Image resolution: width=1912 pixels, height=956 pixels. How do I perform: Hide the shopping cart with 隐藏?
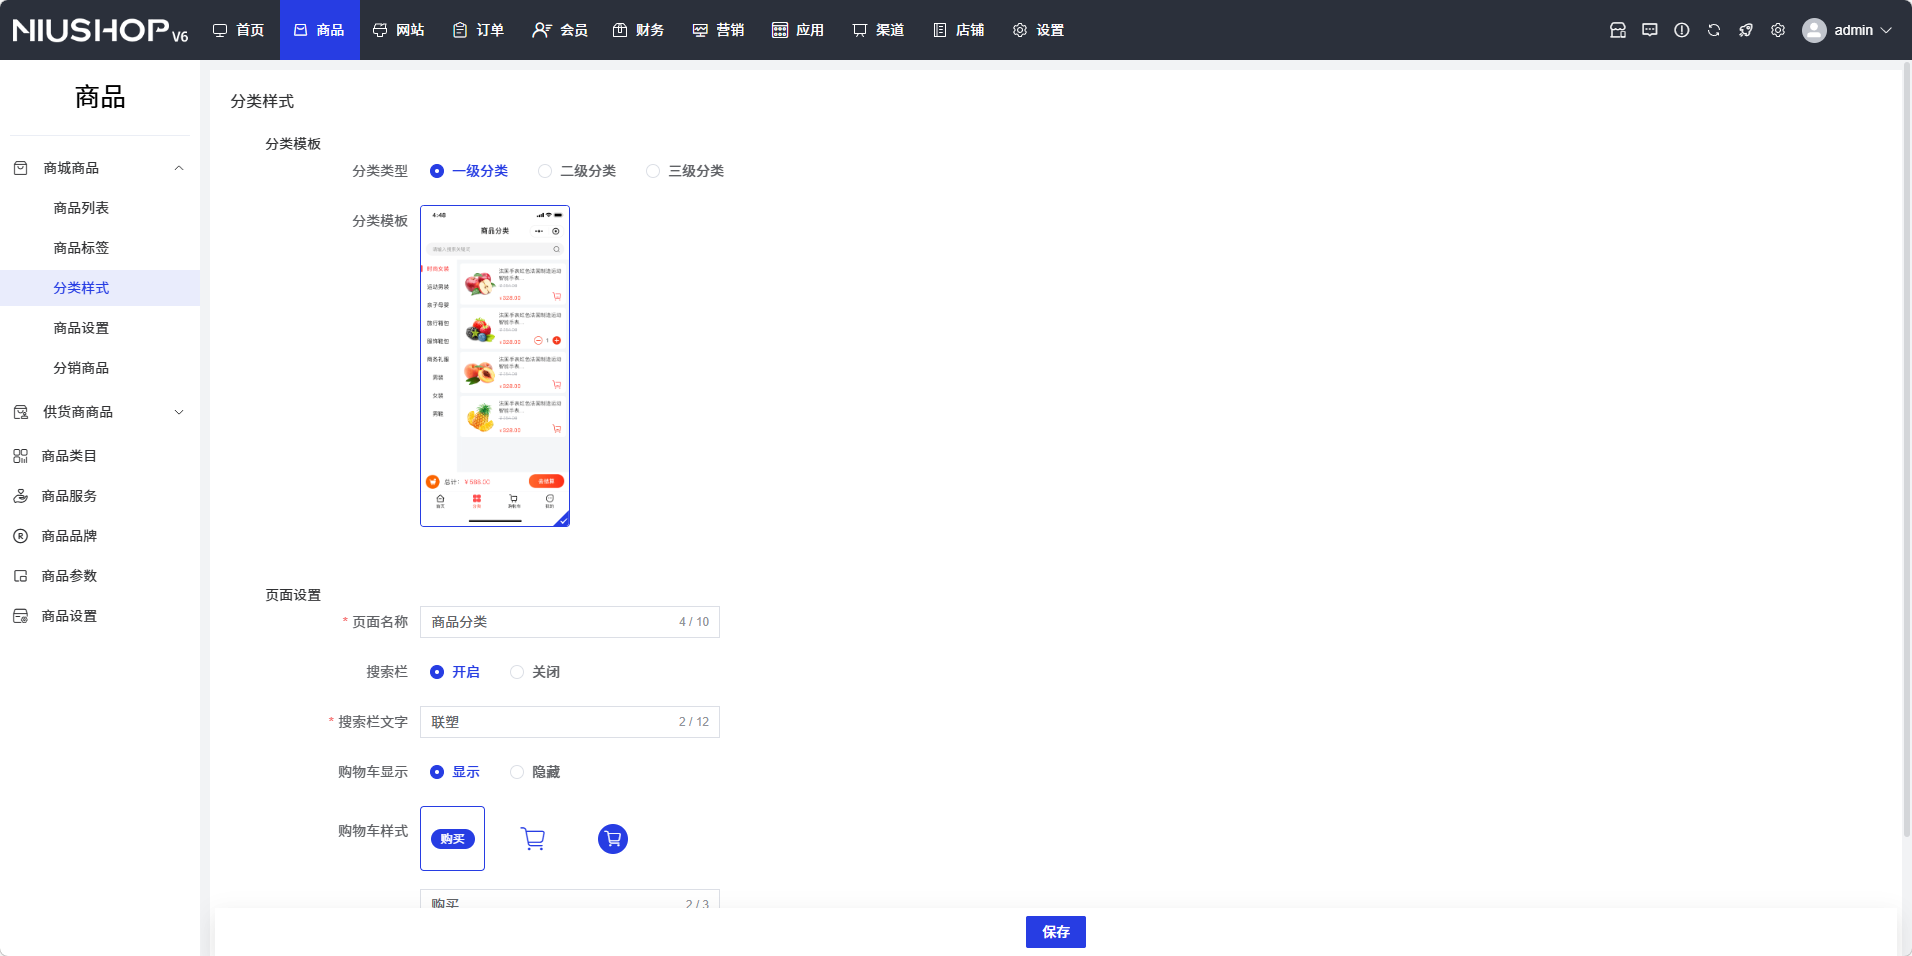coord(517,772)
